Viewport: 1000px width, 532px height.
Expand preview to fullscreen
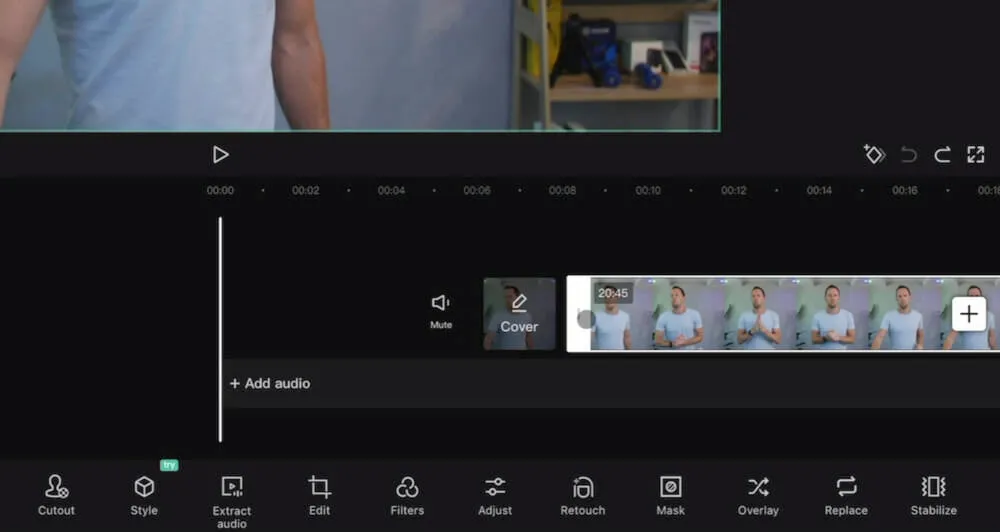click(976, 154)
